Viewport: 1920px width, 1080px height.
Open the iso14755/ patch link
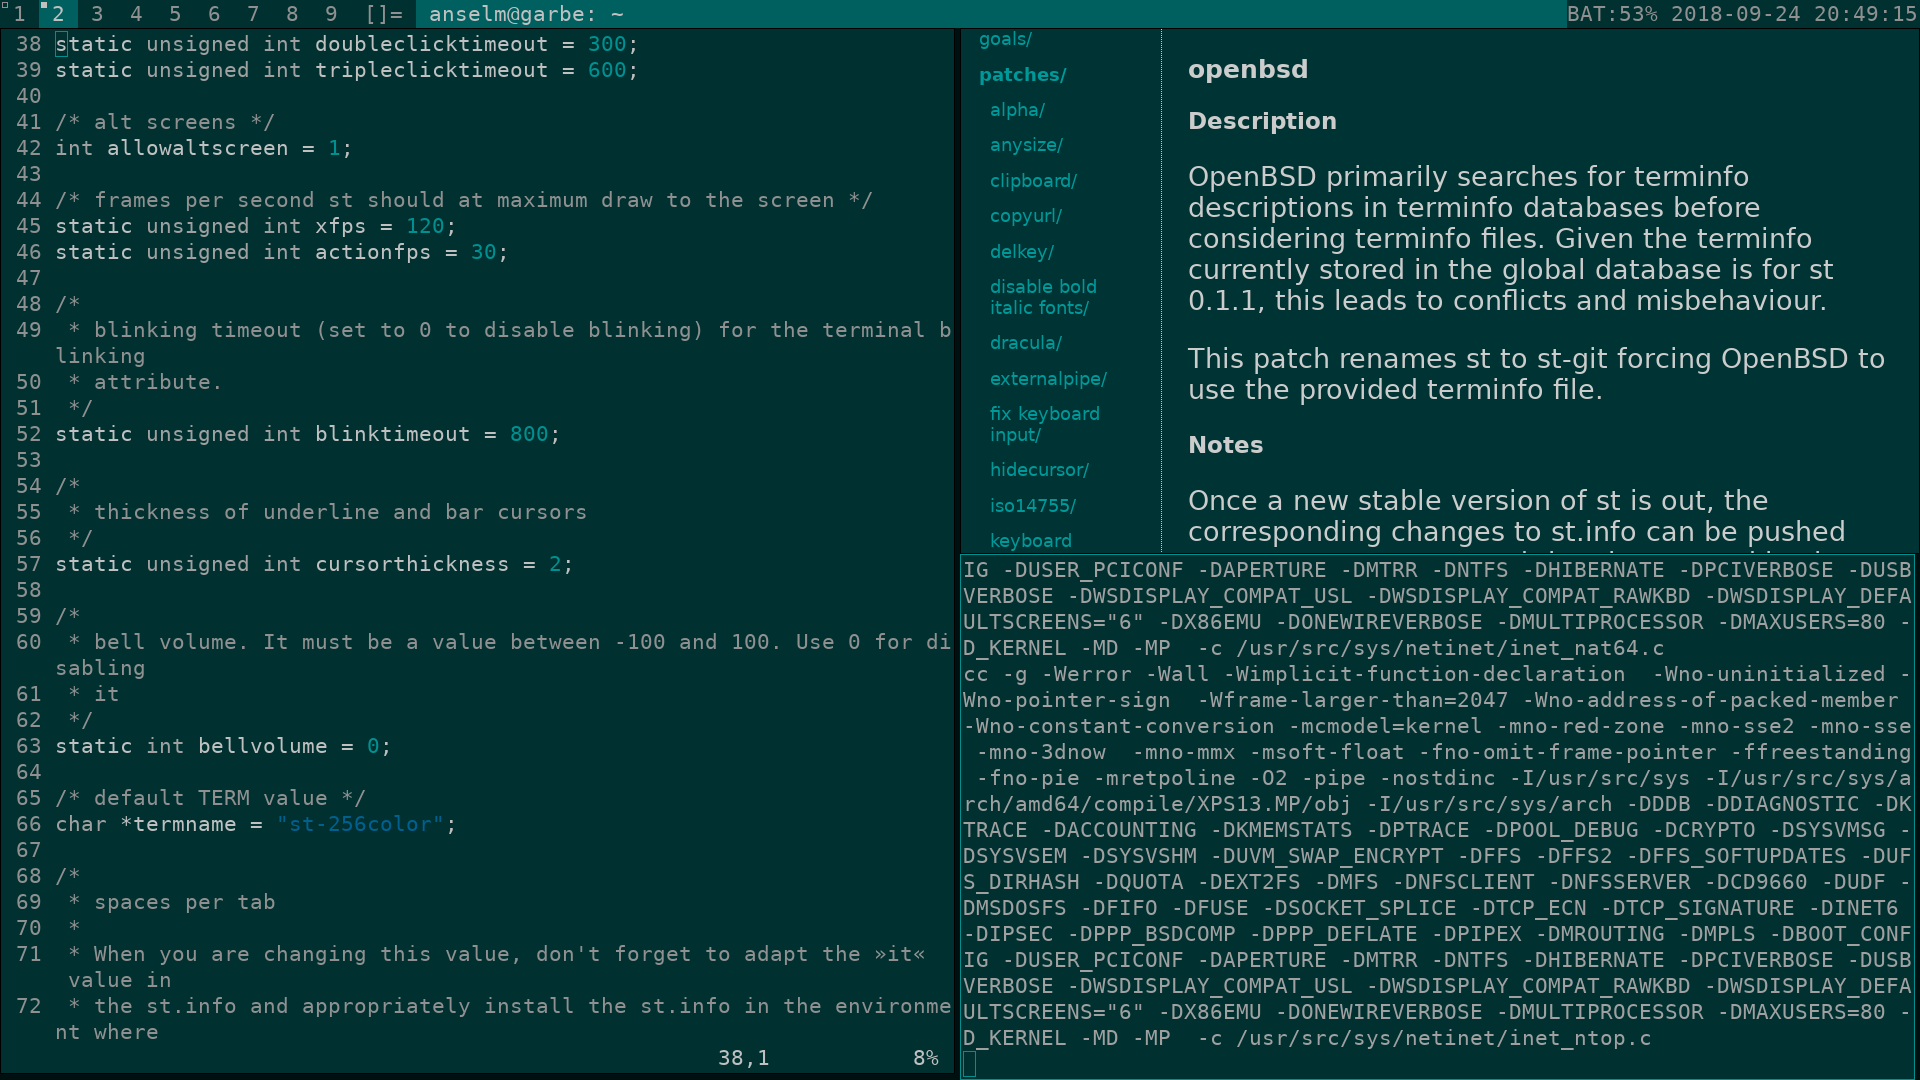1033,506
